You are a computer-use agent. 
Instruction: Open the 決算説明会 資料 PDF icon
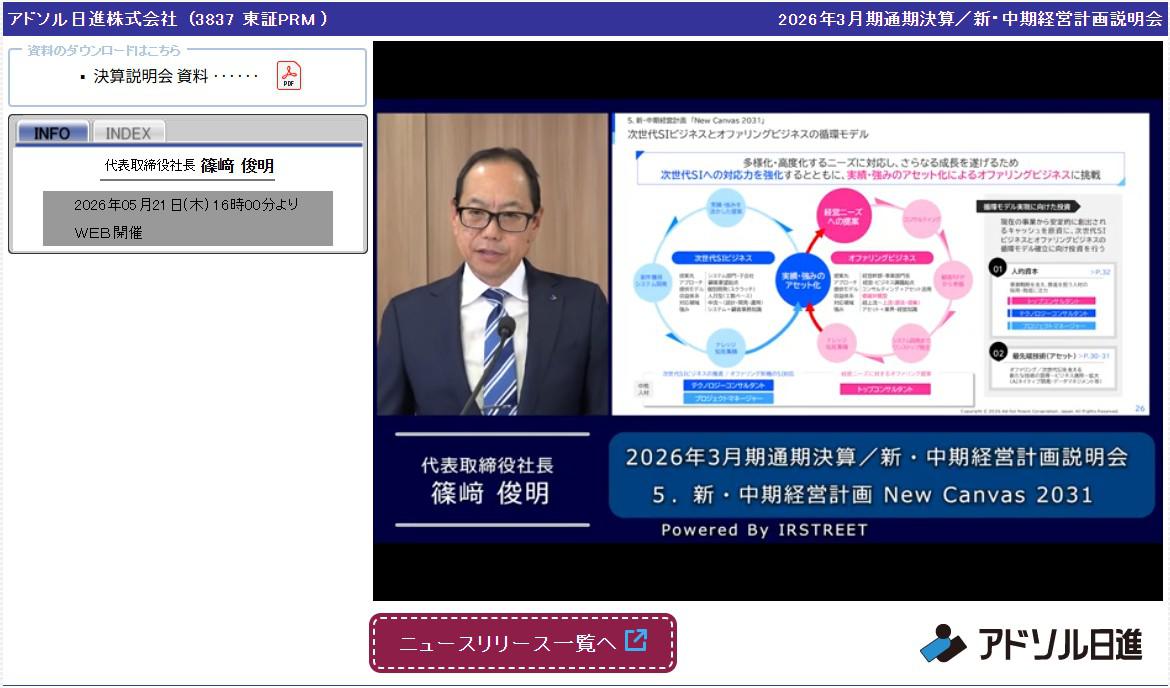[289, 75]
